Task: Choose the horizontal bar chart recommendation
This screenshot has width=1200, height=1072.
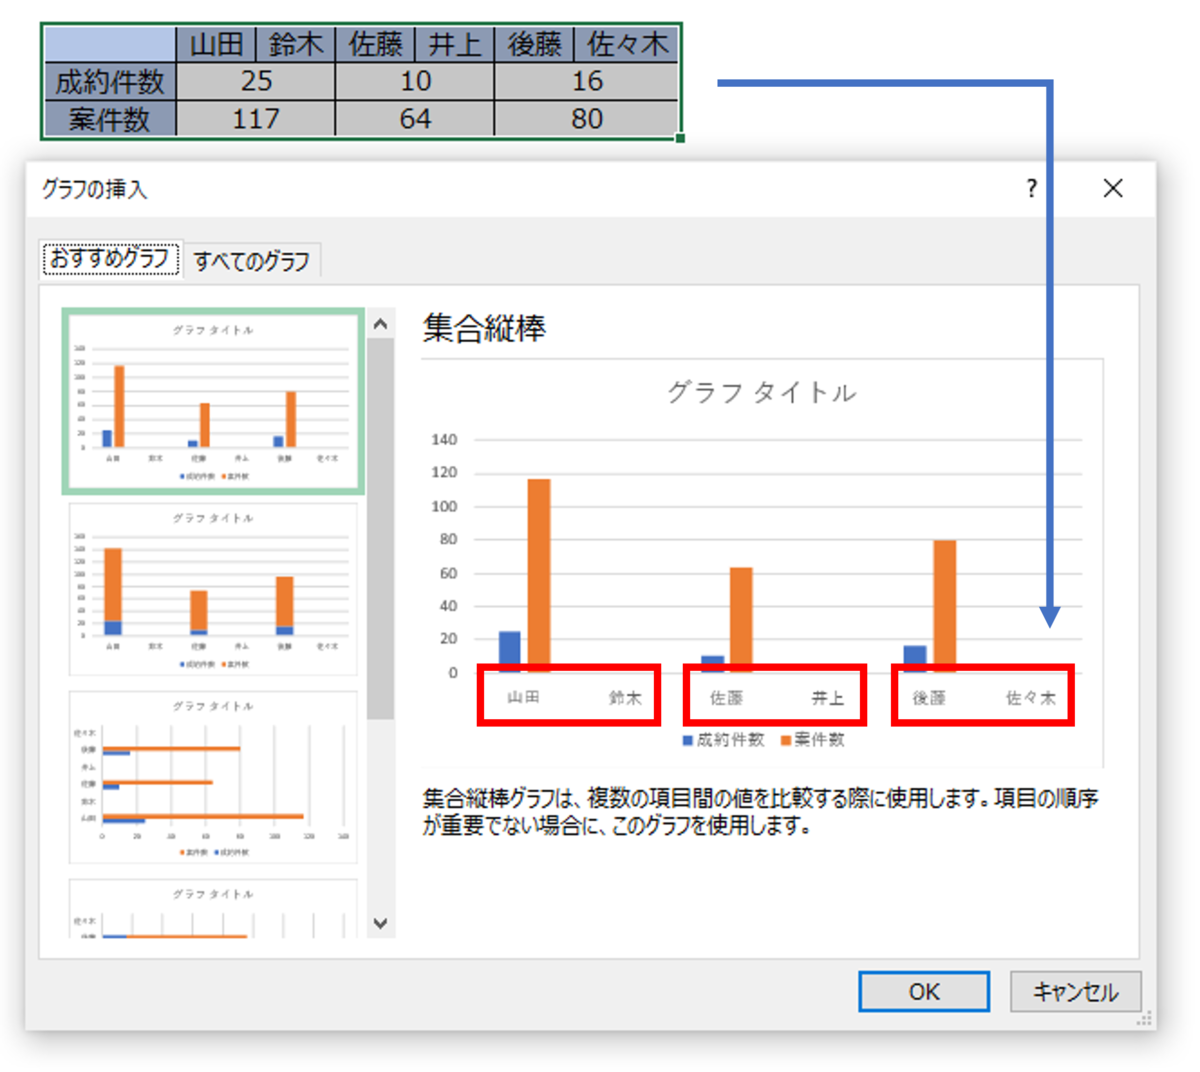Action: pos(213,775)
